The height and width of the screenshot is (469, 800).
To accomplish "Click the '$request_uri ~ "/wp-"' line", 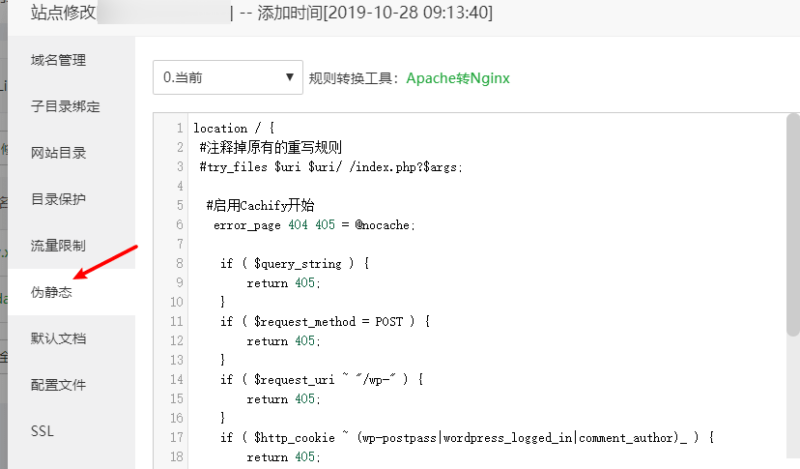I will pyautogui.click(x=321, y=380).
